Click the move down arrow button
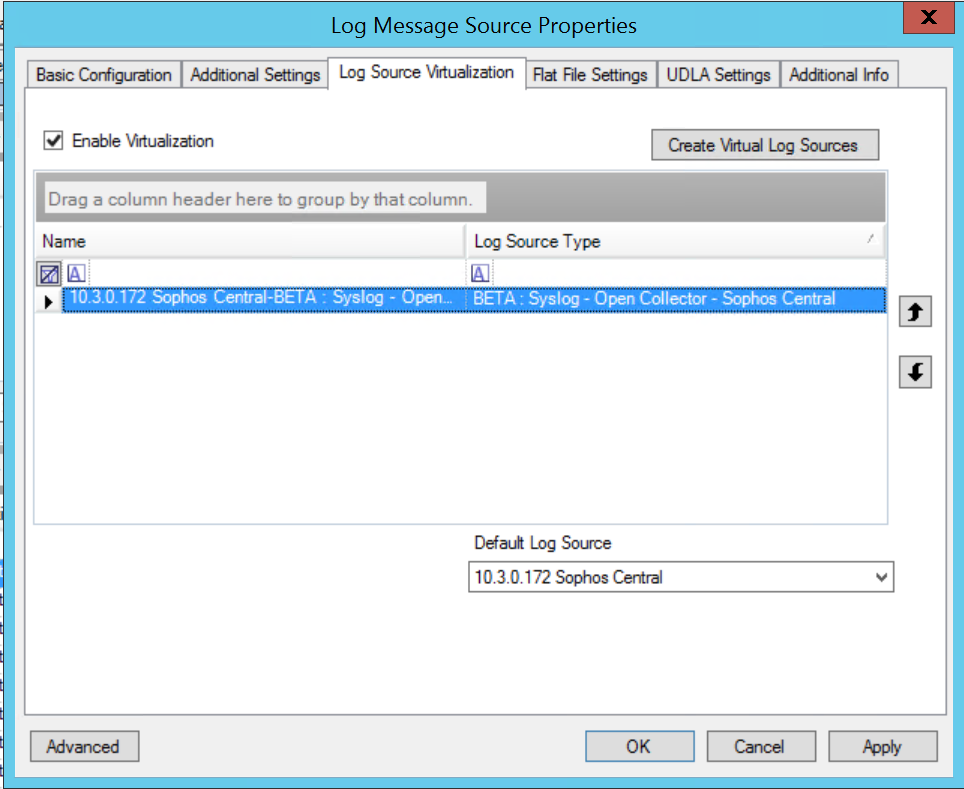Viewport: 964px width, 789px height. click(x=915, y=373)
